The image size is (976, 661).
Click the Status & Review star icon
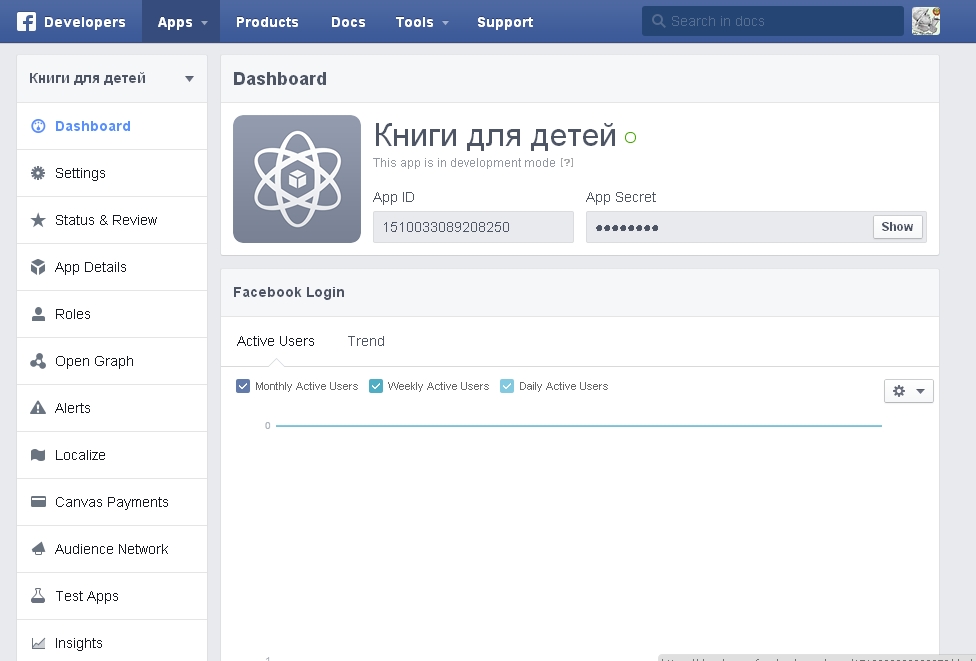(38, 220)
